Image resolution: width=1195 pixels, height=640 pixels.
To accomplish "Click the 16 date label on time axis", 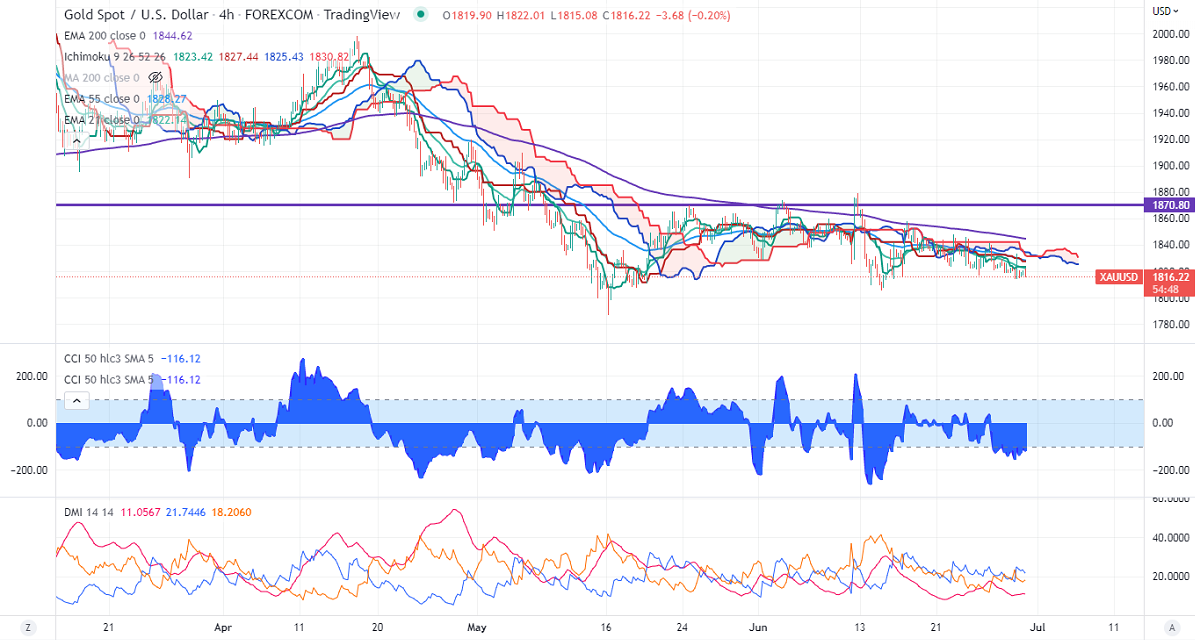I will click(x=607, y=628).
